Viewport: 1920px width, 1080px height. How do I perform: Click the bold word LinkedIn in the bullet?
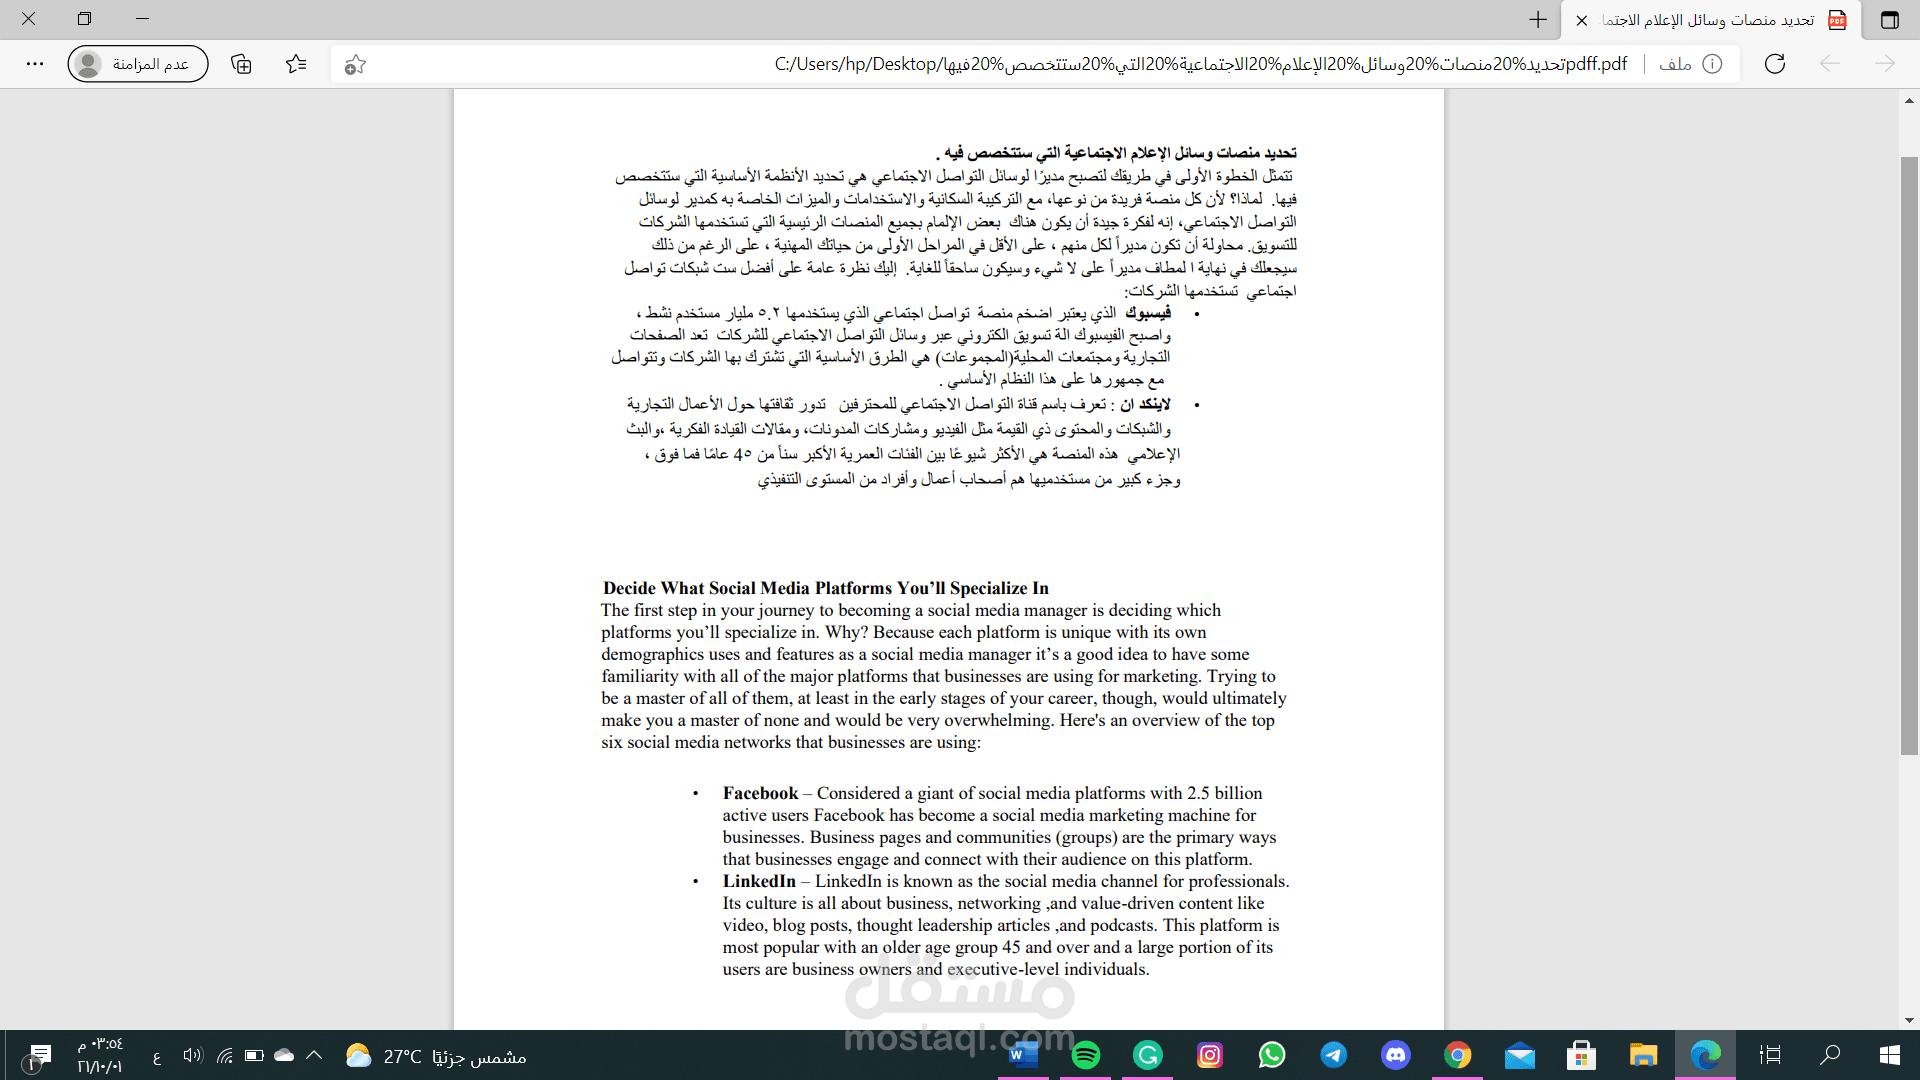click(759, 881)
